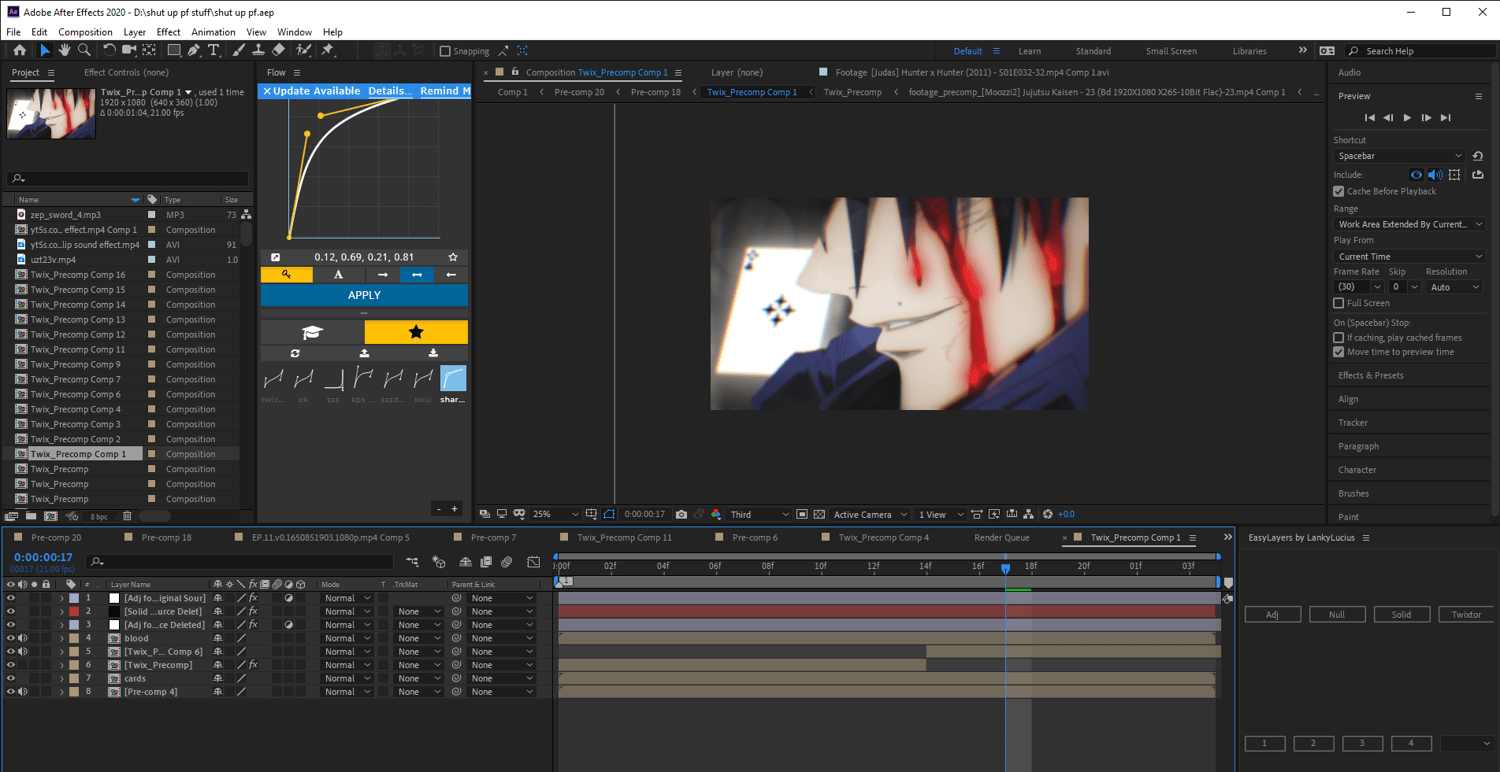Click Twixtor button in EasyLayers

1466,614
